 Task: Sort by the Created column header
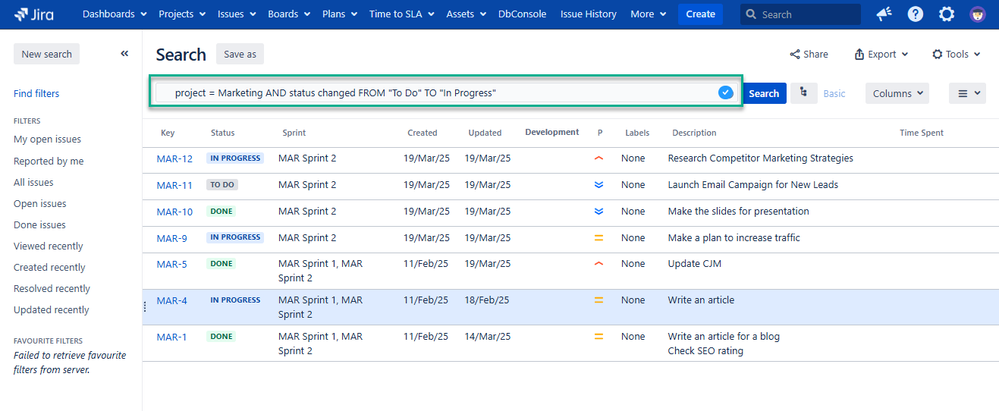click(x=422, y=133)
